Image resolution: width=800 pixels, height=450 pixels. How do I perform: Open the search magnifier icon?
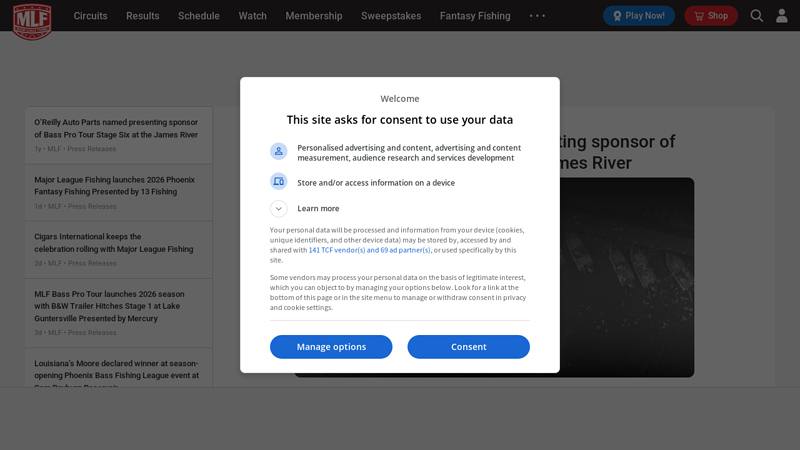[756, 16]
